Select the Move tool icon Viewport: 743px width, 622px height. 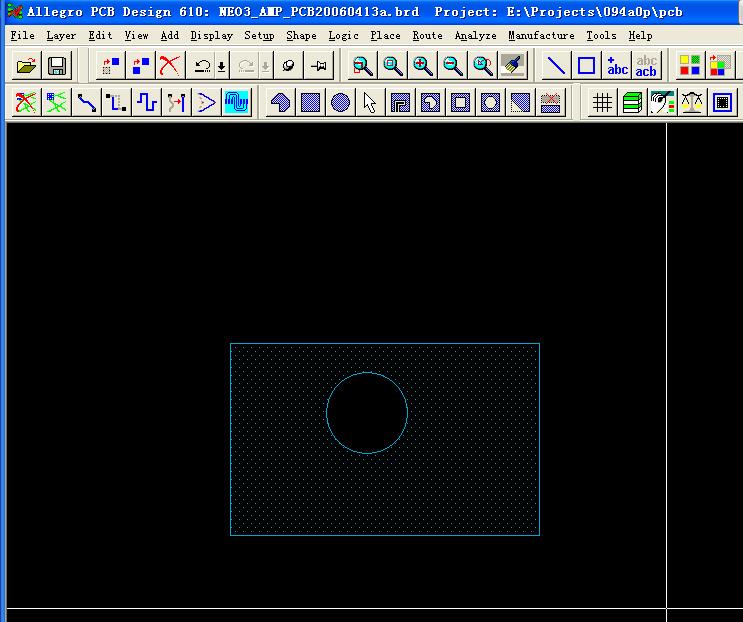click(110, 65)
